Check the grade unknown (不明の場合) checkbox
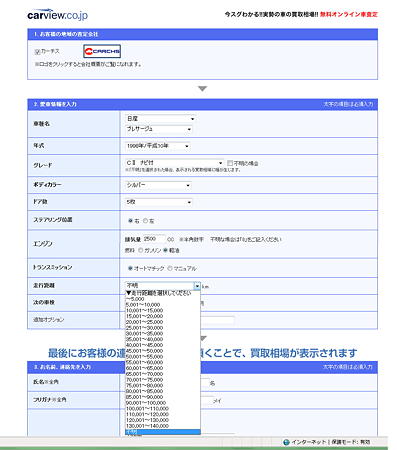This screenshot has width=397, height=450. (230, 163)
